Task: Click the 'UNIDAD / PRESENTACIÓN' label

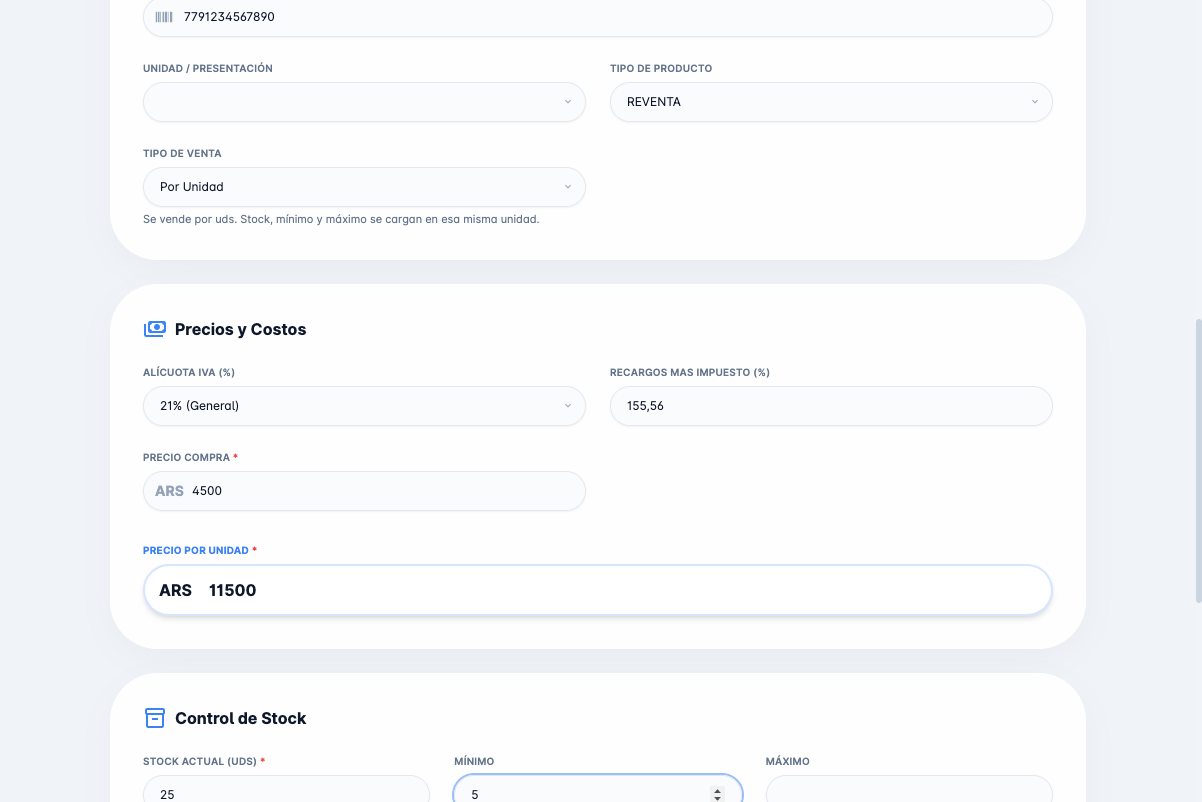Action: coord(208,69)
